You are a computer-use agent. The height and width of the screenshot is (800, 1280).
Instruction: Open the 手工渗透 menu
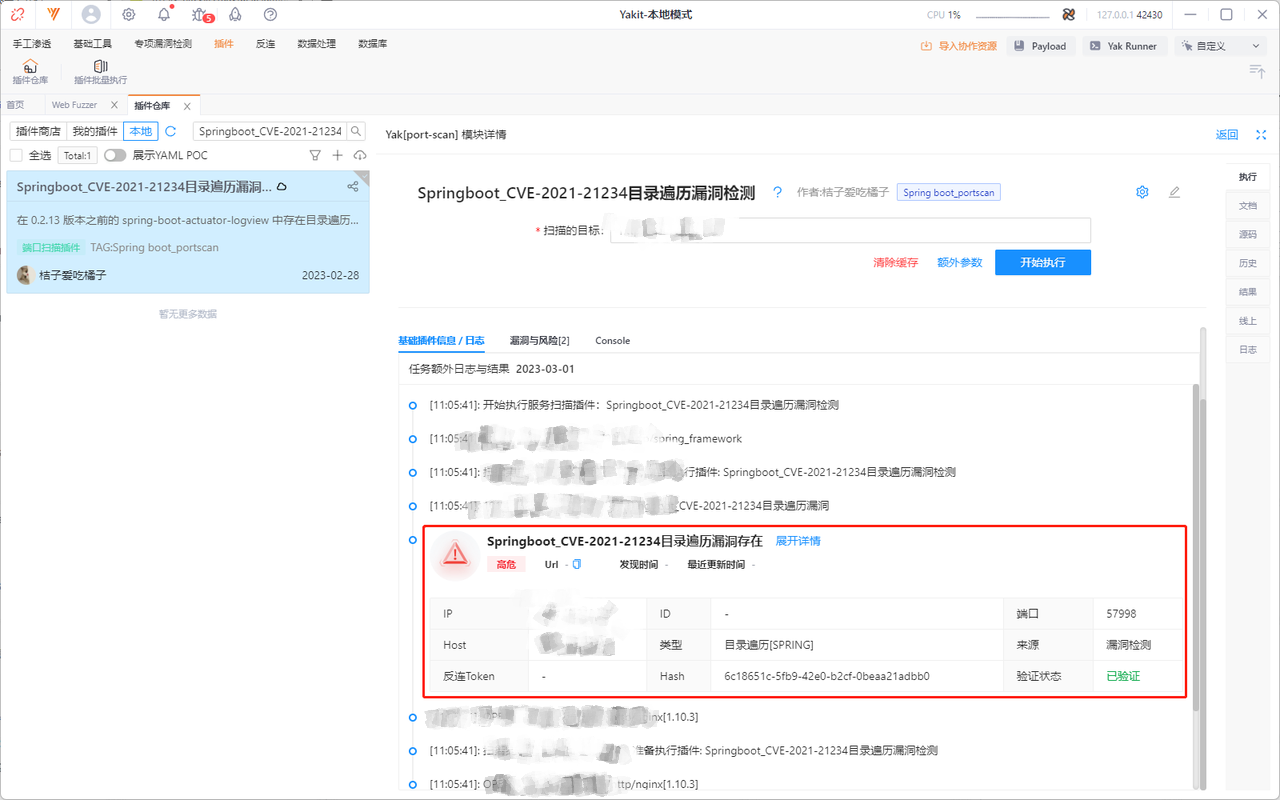click(x=32, y=44)
